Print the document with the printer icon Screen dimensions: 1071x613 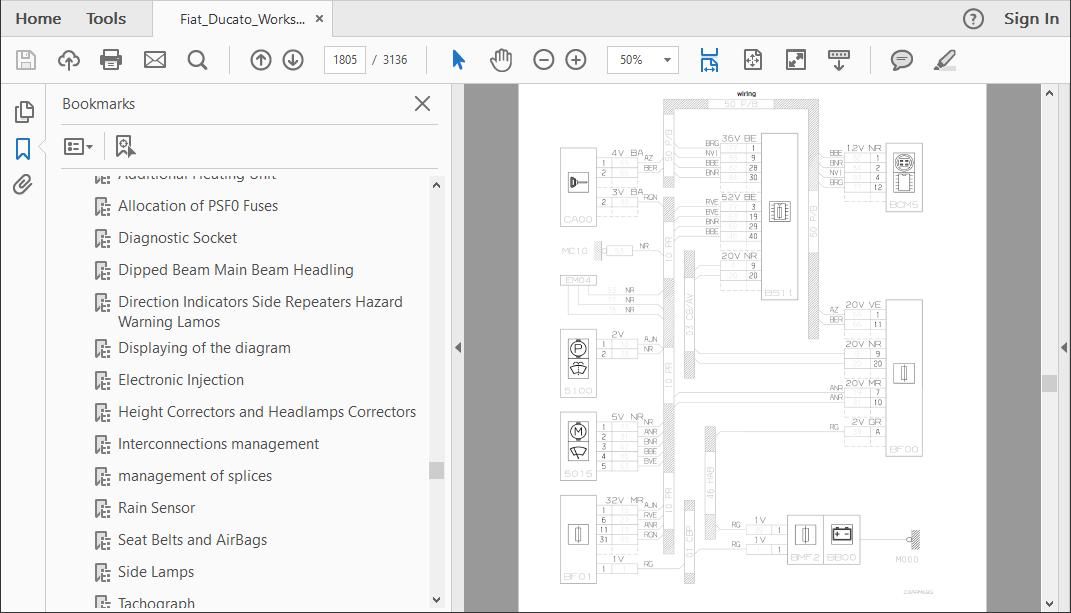tap(111, 60)
